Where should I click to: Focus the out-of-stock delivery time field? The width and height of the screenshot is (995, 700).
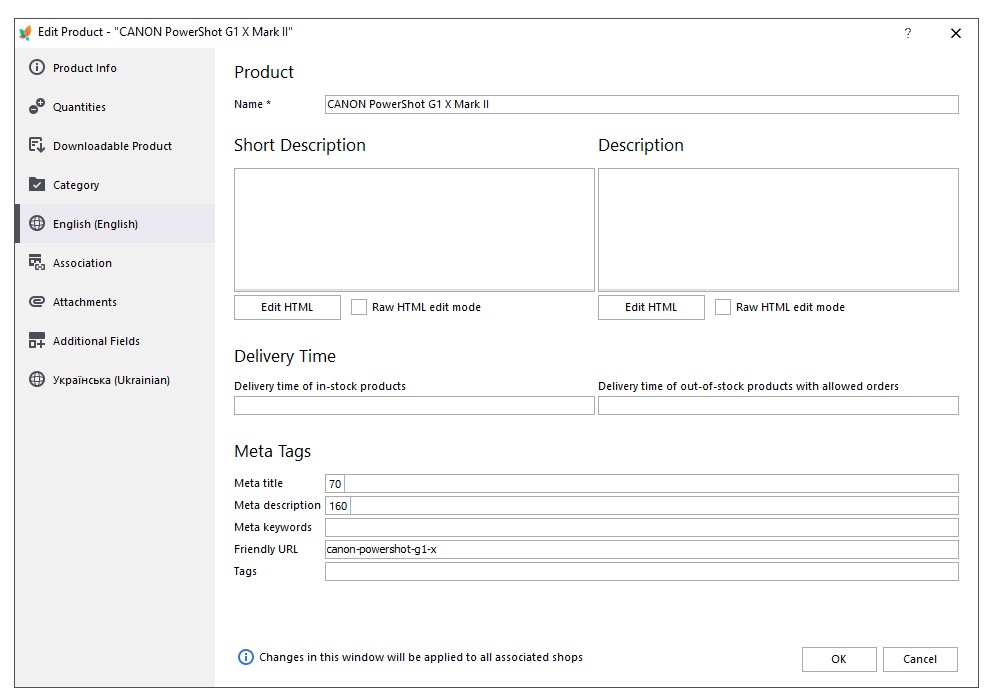tap(778, 406)
